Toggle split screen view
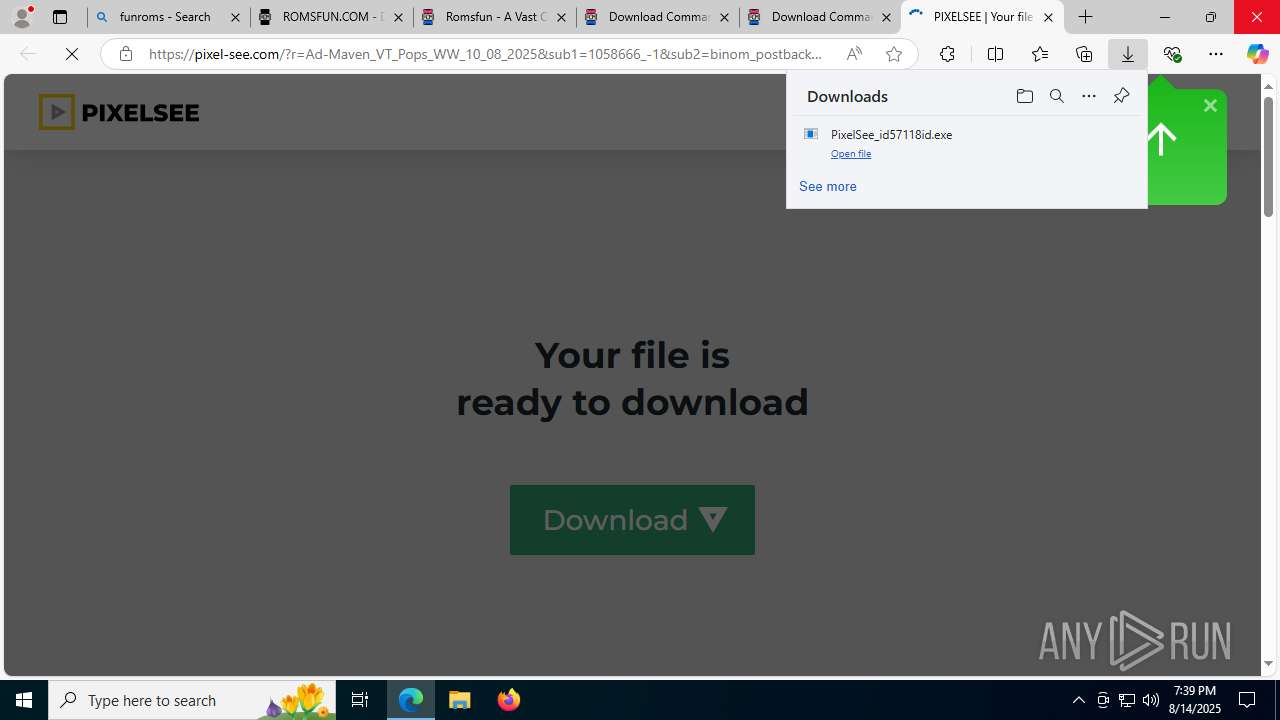 995,54
